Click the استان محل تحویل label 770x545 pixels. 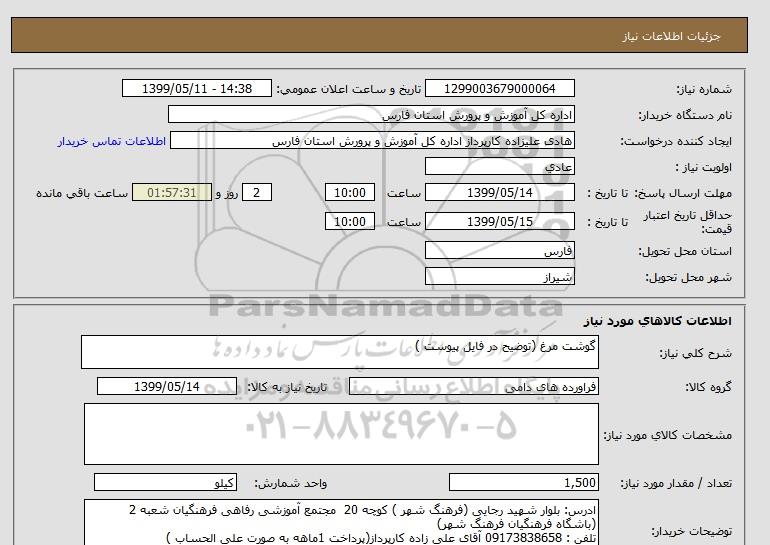click(x=685, y=251)
